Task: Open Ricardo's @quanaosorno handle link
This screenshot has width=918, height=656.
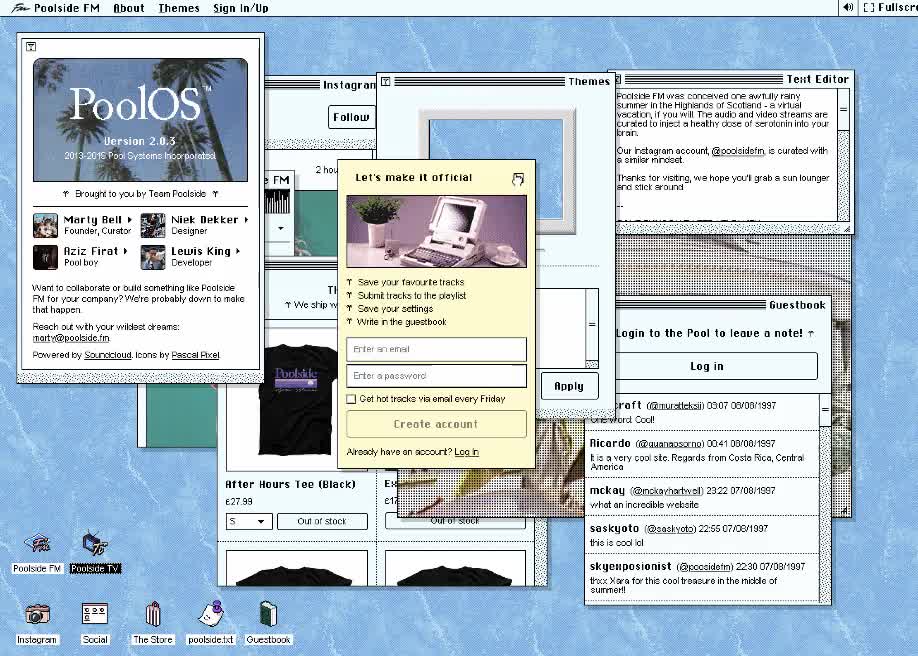Action: click(x=670, y=444)
